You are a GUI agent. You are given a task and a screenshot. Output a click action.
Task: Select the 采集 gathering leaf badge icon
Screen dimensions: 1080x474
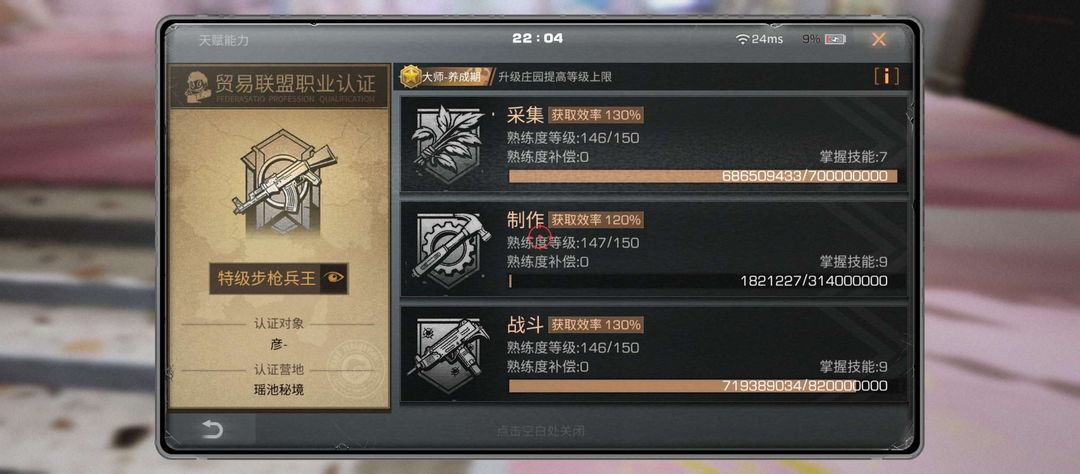pos(448,144)
